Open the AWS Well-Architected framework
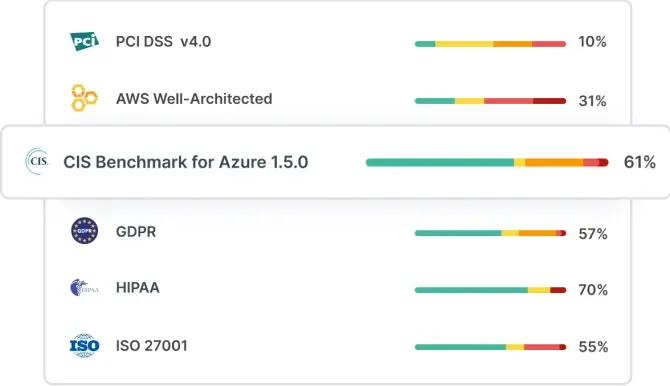The width and height of the screenshot is (670, 386). (x=194, y=99)
